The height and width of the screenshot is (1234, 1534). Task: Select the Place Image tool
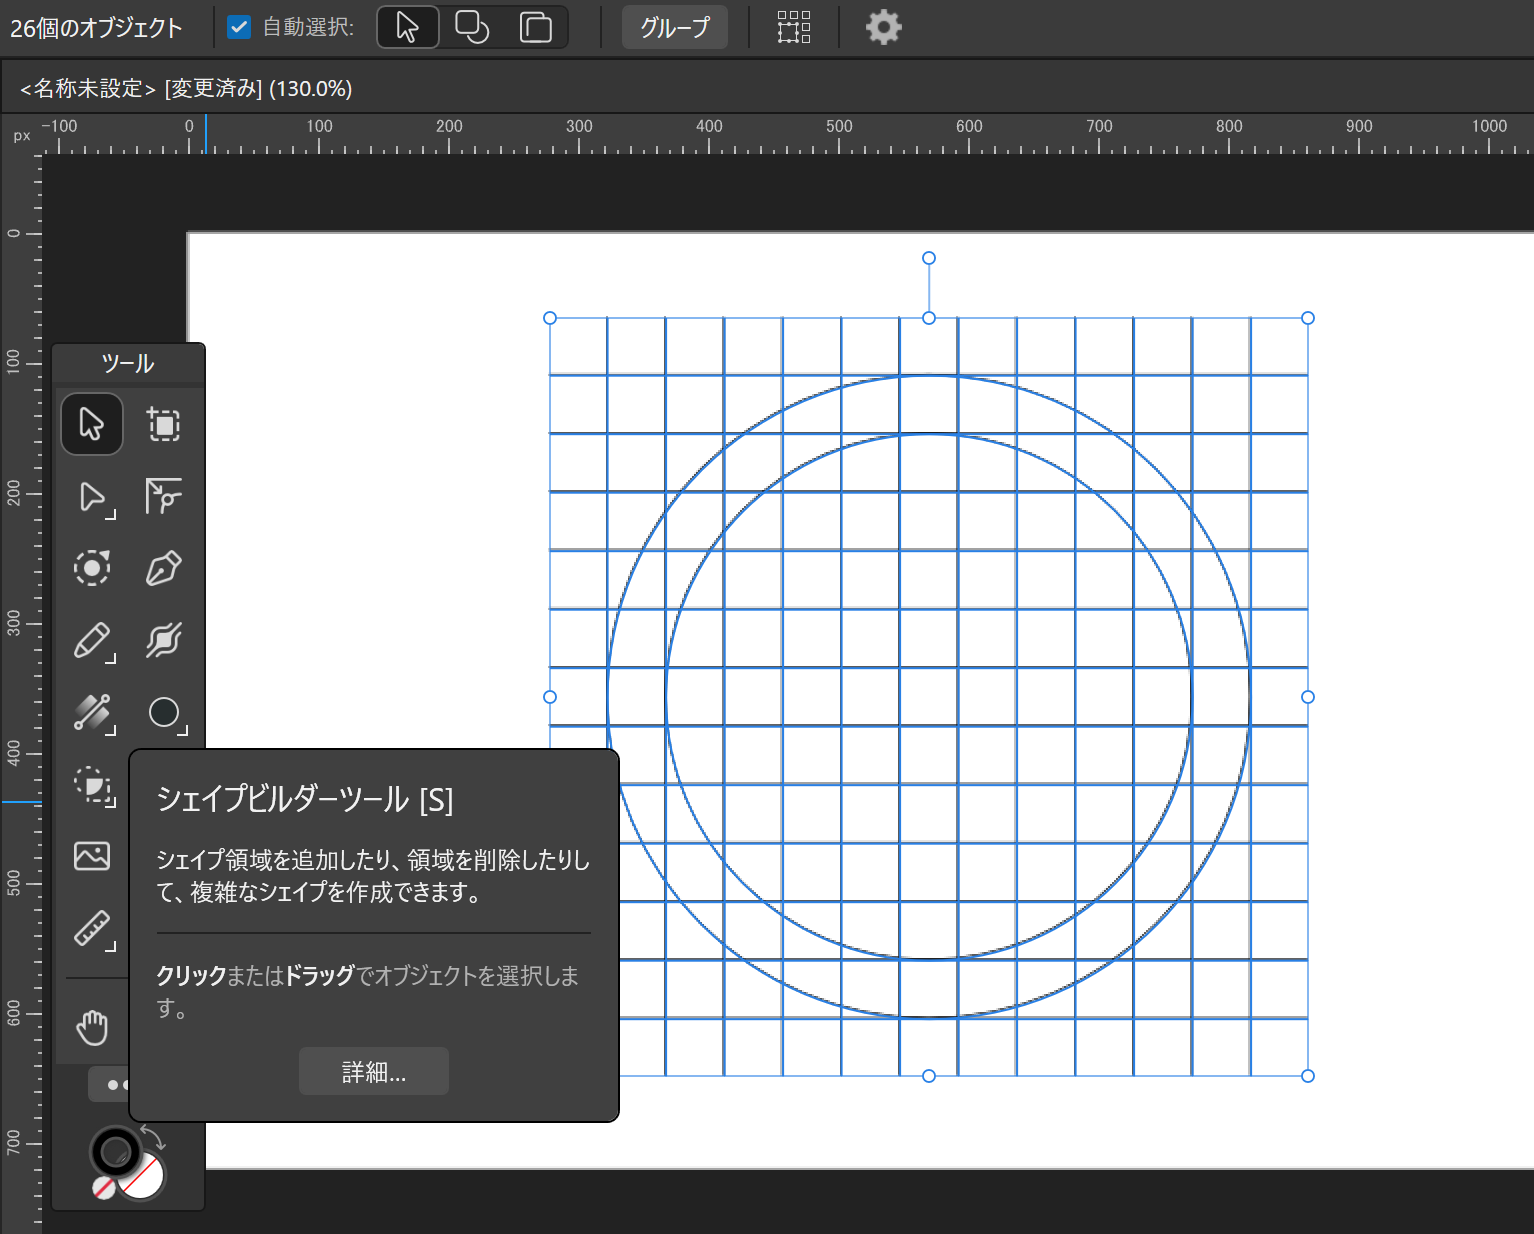[x=92, y=856]
